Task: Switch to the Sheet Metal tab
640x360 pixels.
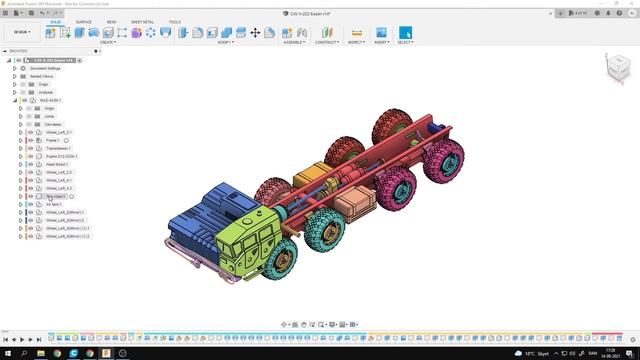Action: [x=142, y=22]
